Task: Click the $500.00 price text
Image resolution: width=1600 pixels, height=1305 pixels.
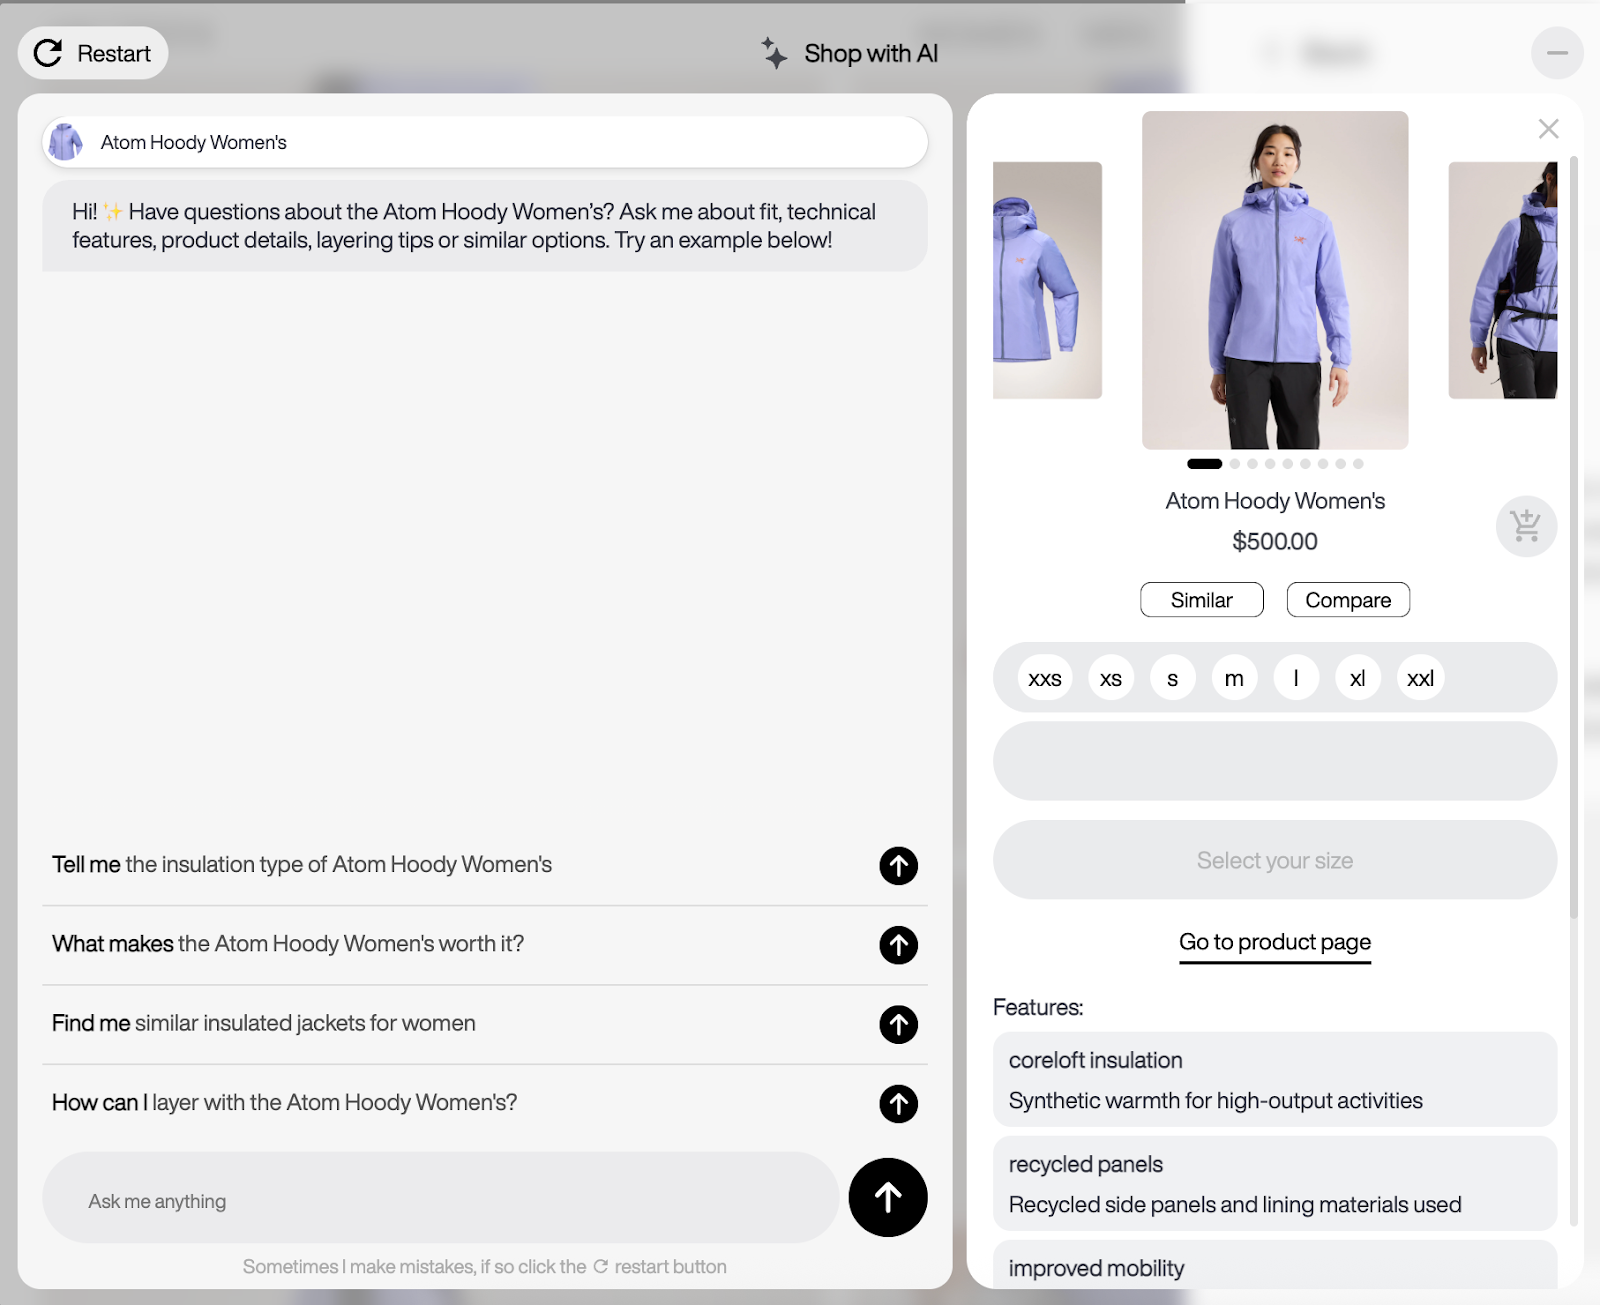Action: (x=1275, y=542)
